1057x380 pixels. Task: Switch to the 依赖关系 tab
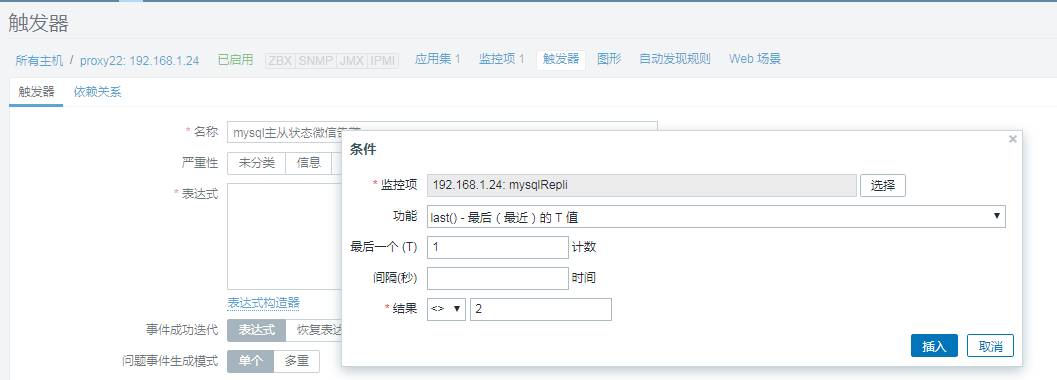point(98,92)
